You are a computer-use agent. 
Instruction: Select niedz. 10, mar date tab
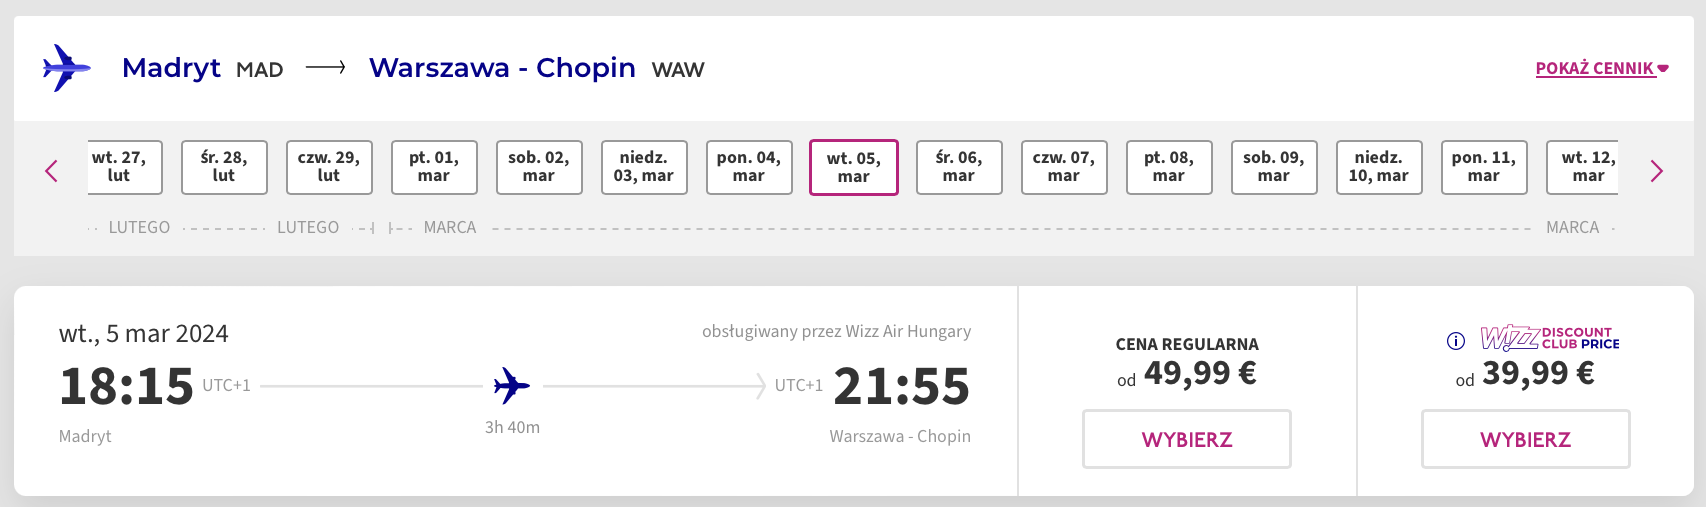1379,167
